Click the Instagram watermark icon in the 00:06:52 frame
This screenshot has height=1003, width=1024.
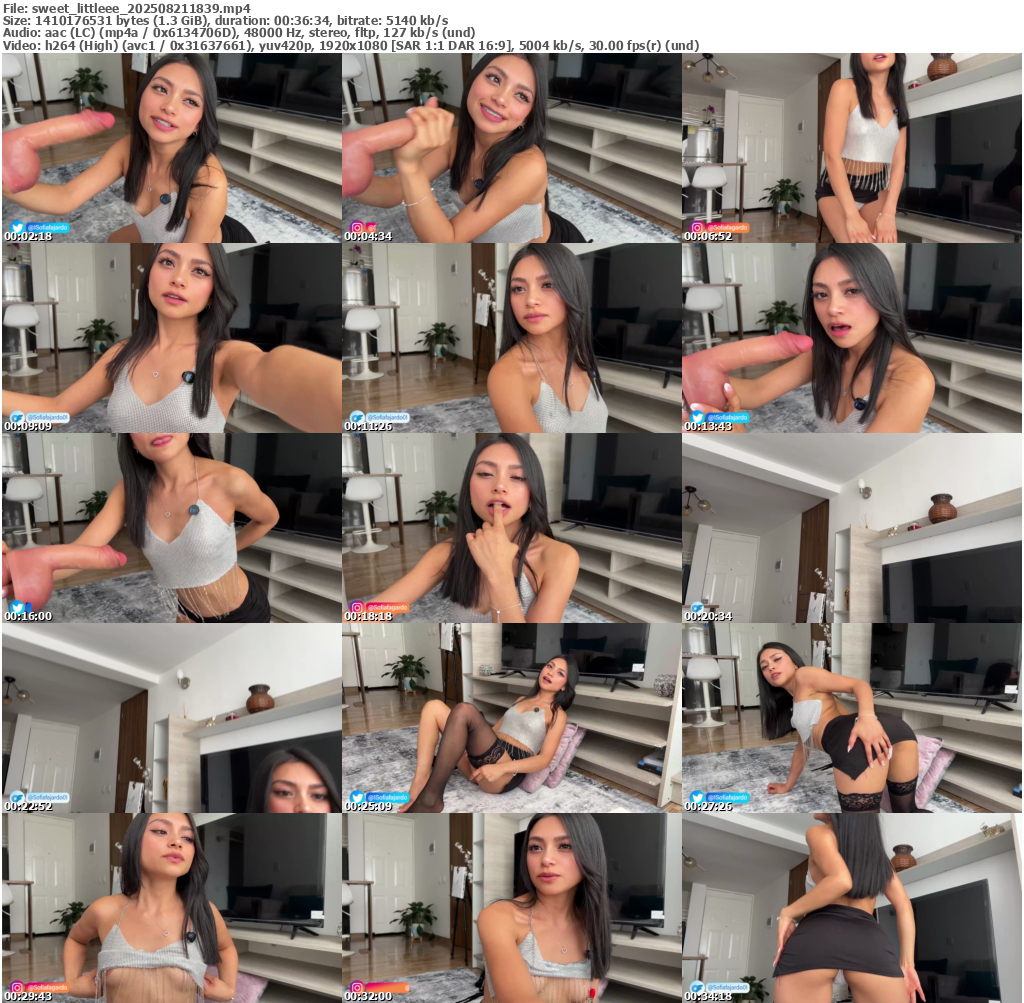(x=697, y=227)
